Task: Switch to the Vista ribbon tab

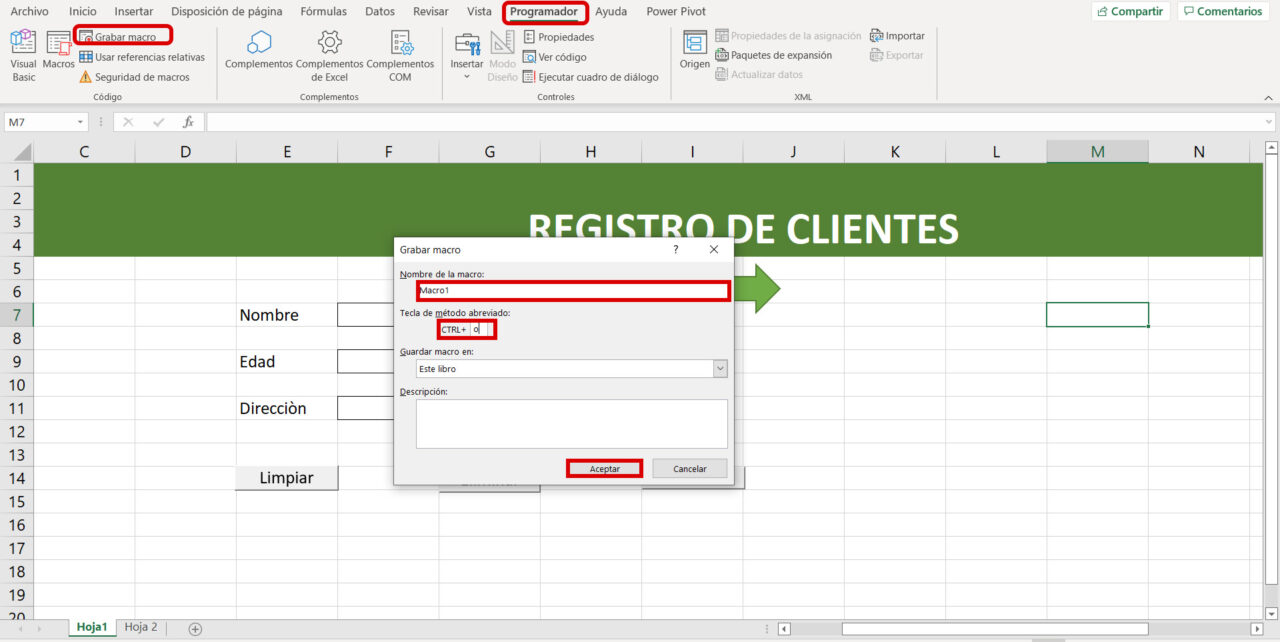Action: (478, 11)
